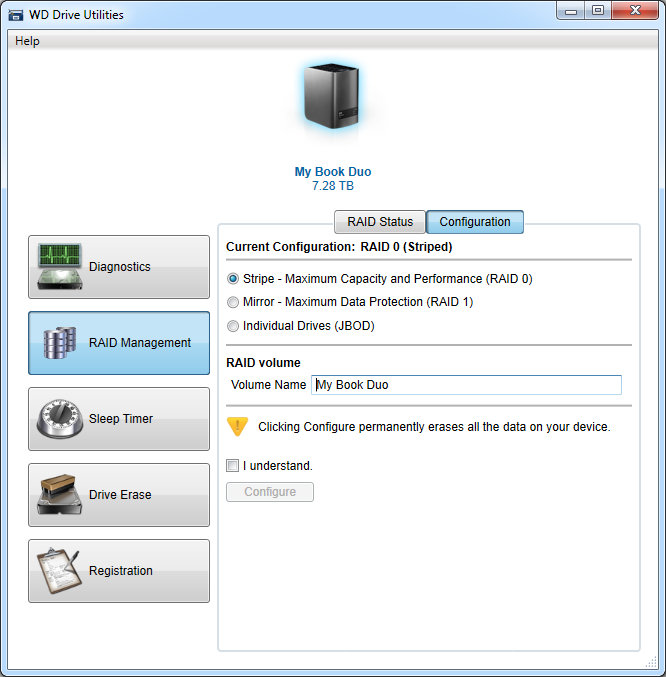The width and height of the screenshot is (666, 677).
Task: Close the WD Drive Utilities window
Action: [635, 11]
